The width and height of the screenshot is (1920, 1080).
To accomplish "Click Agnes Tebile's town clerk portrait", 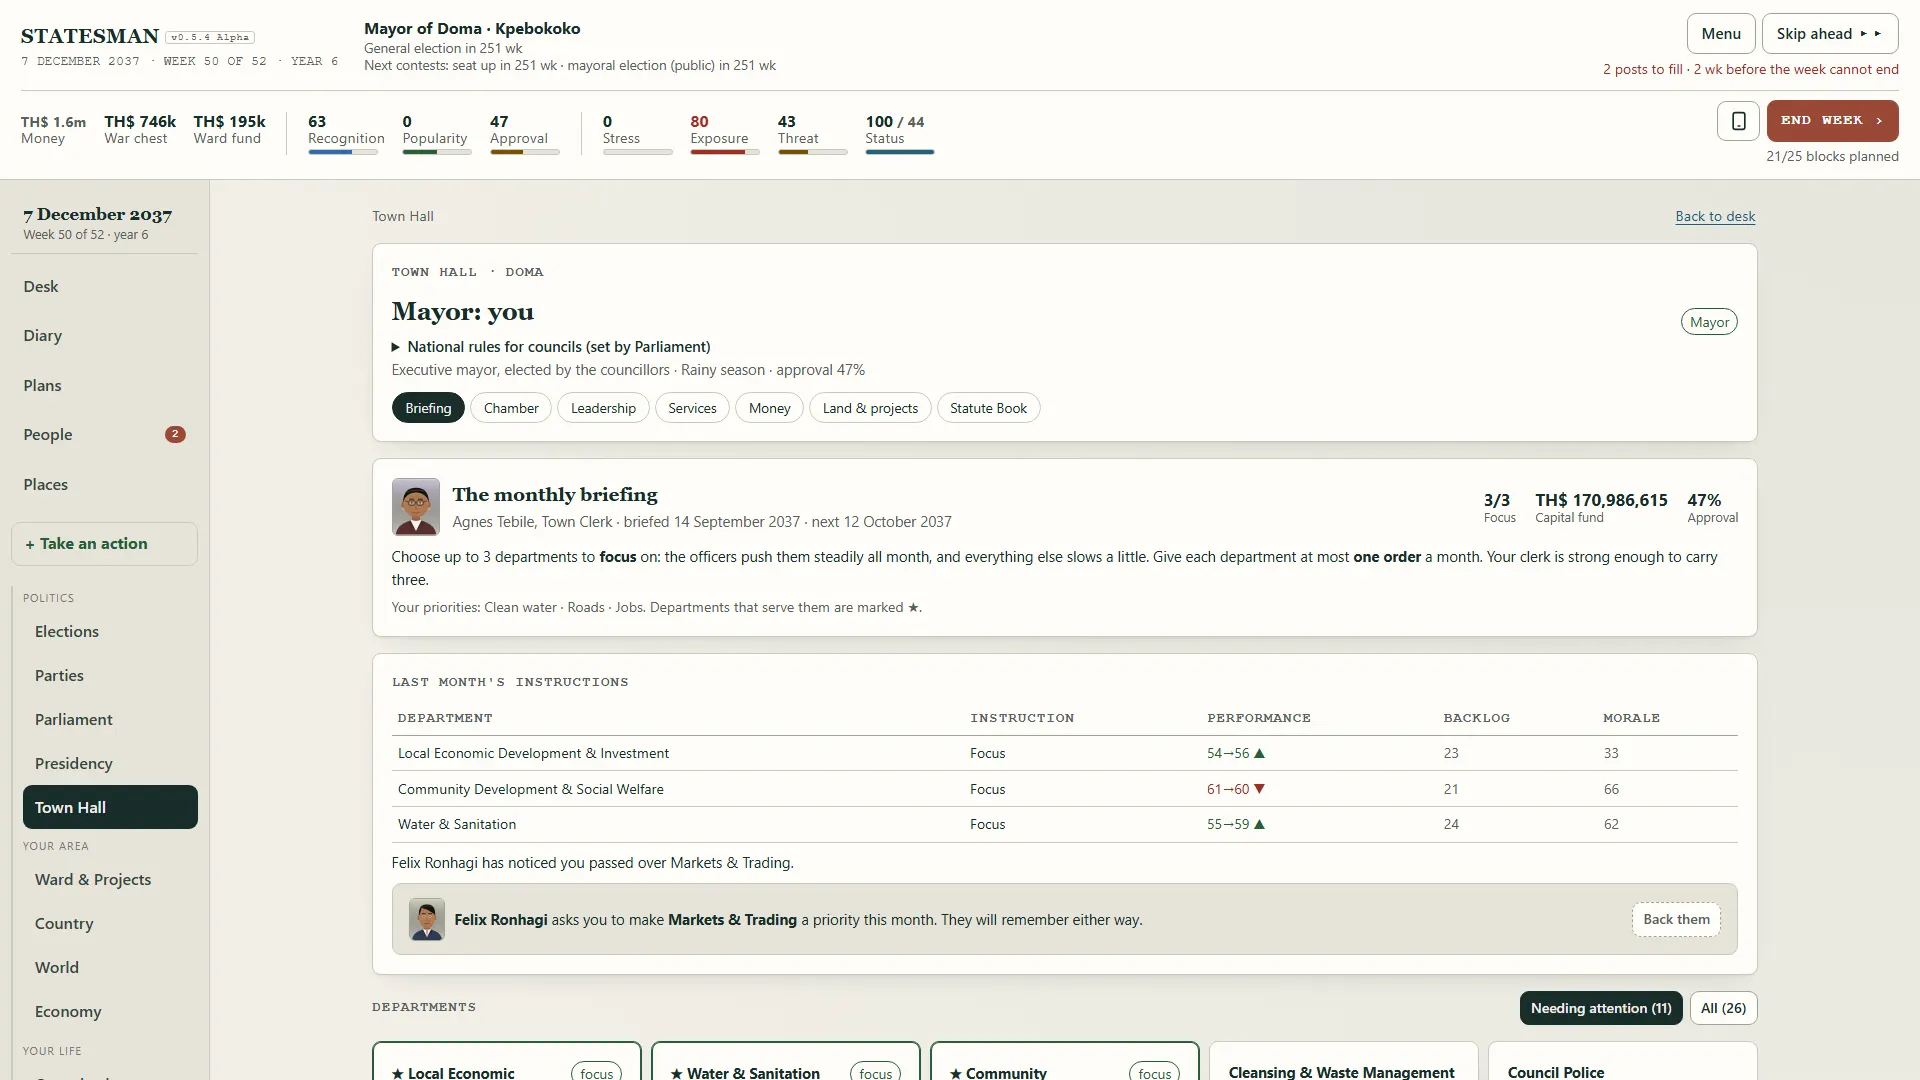I will 415,507.
